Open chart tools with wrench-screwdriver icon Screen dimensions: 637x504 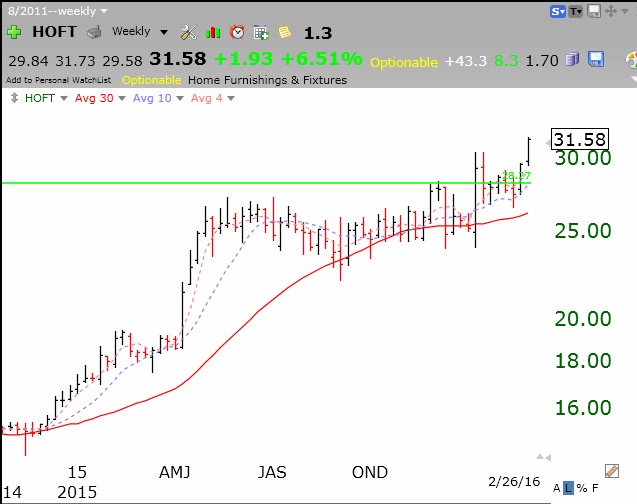pyautogui.click(x=188, y=32)
